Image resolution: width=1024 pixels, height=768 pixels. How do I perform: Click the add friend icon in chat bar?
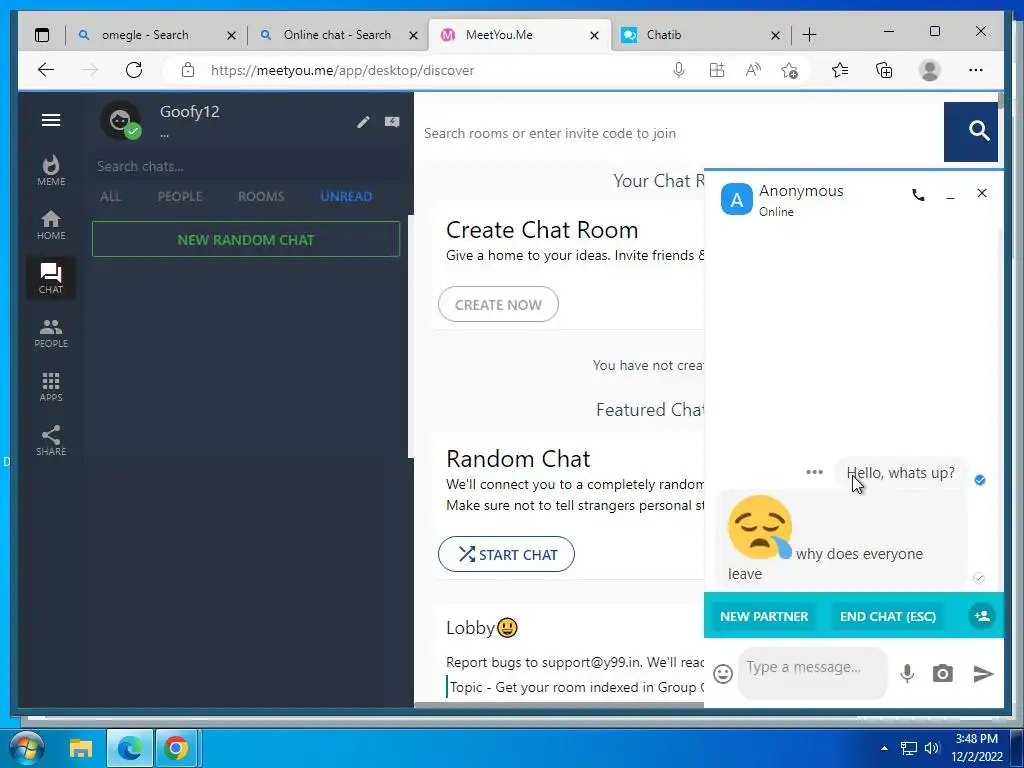coord(982,616)
